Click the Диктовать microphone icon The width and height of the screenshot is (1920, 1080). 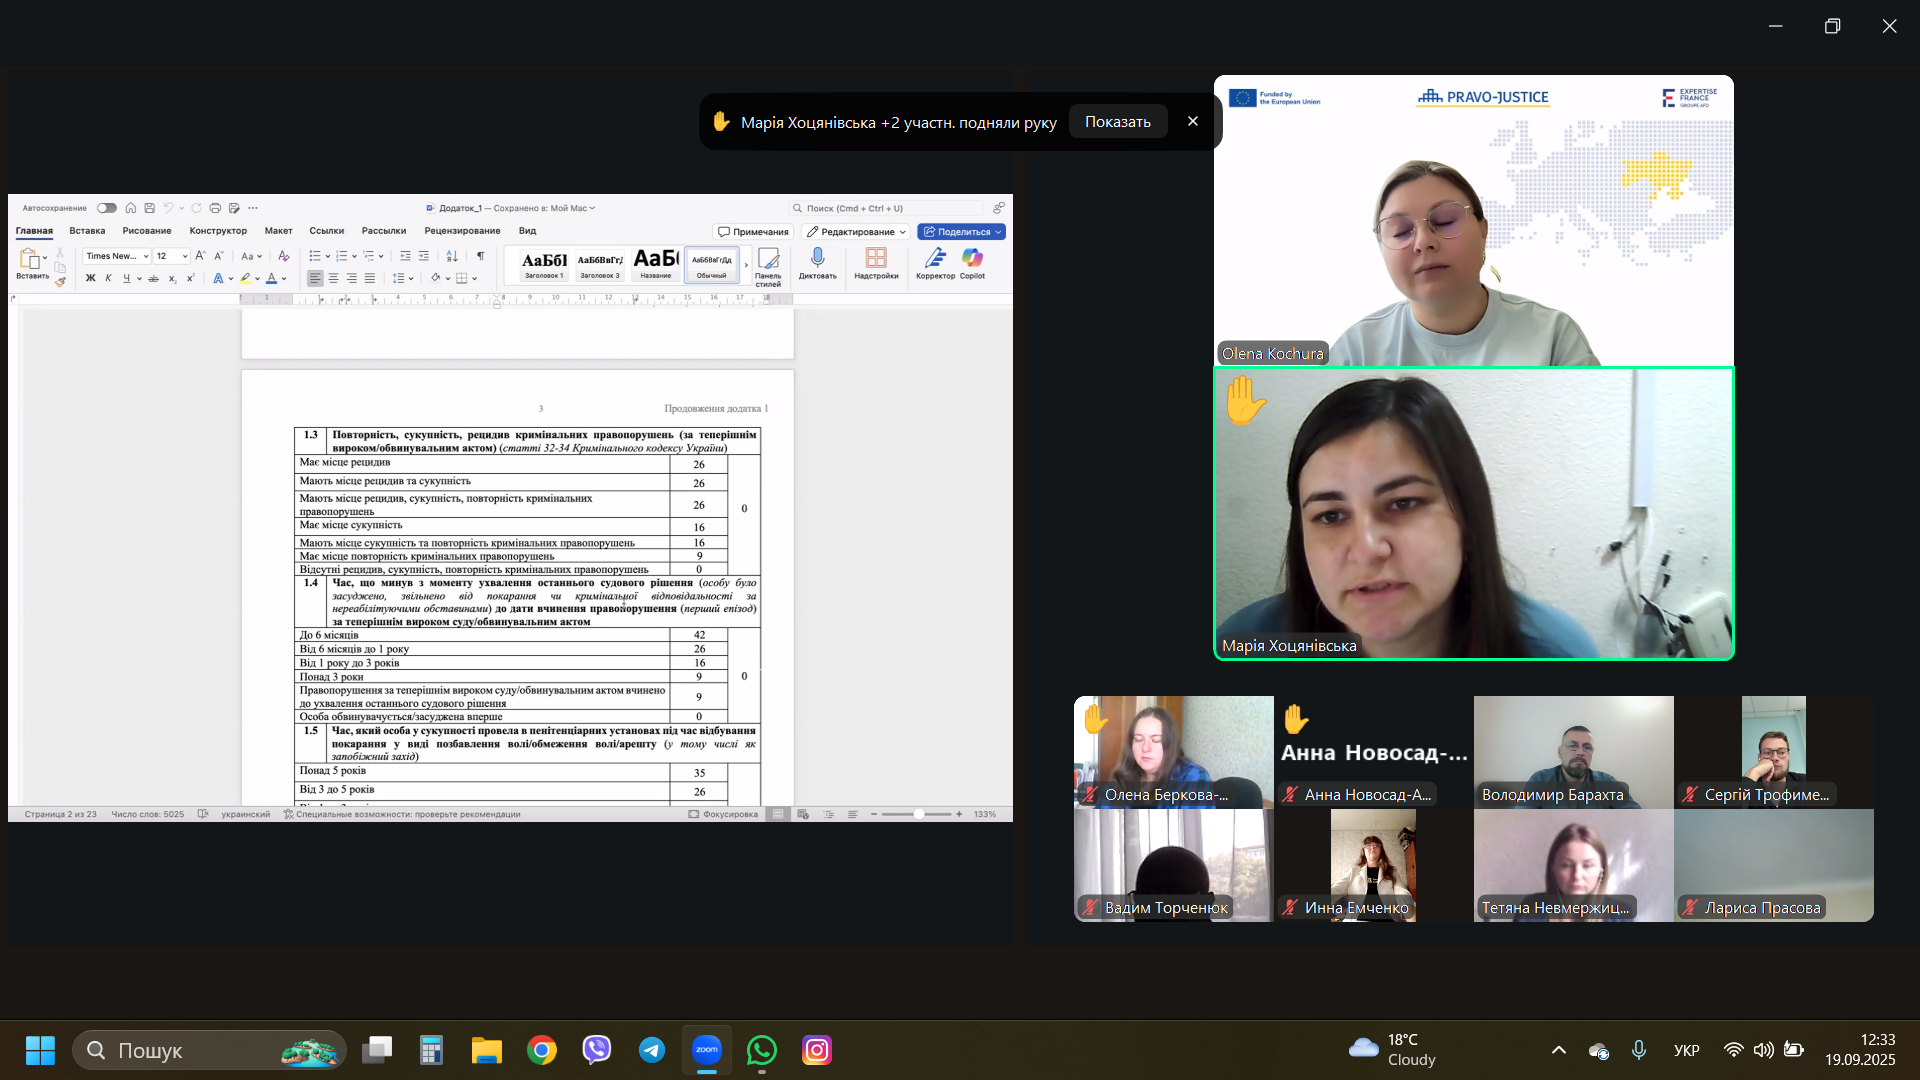817,259
